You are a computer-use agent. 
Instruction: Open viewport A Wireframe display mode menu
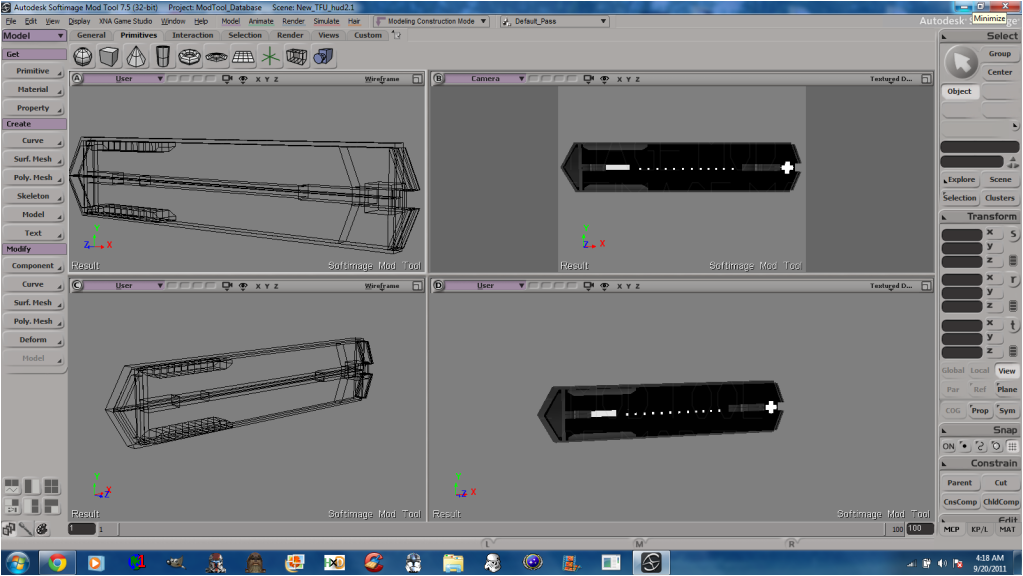coord(382,79)
